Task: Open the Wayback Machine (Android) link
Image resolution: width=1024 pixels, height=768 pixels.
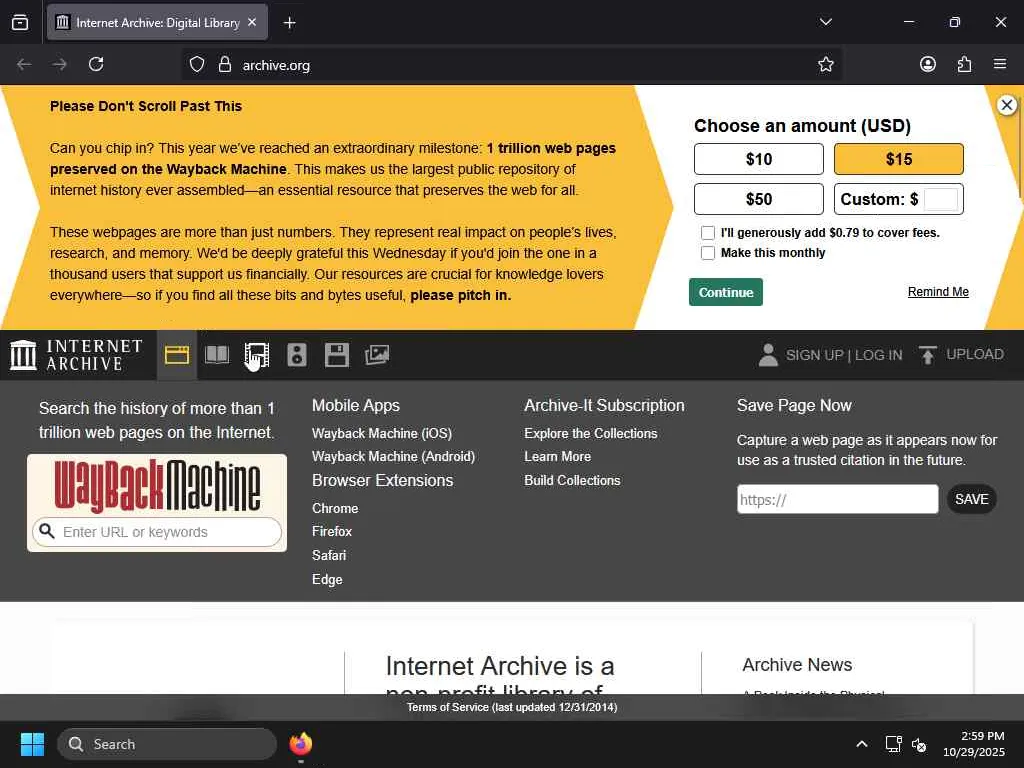Action: pos(393,456)
